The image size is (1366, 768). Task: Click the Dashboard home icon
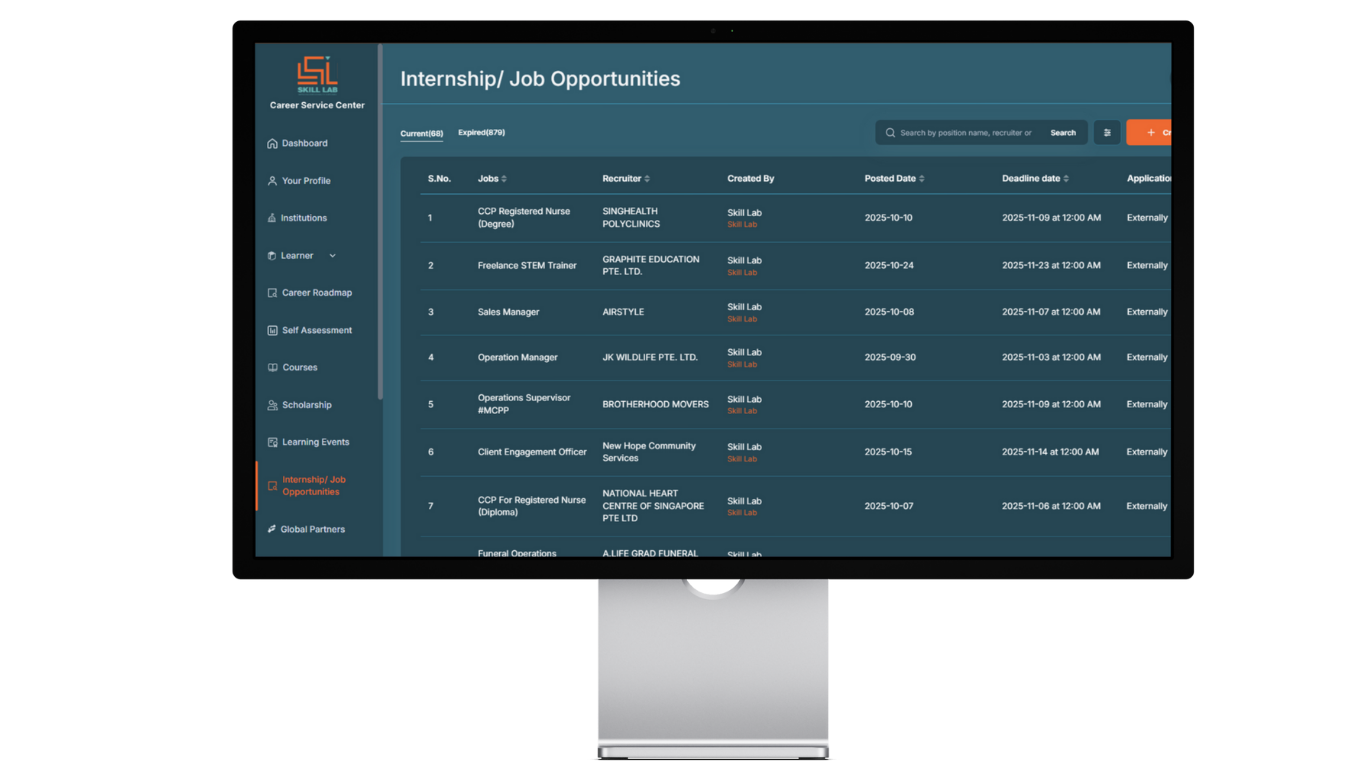pos(272,144)
